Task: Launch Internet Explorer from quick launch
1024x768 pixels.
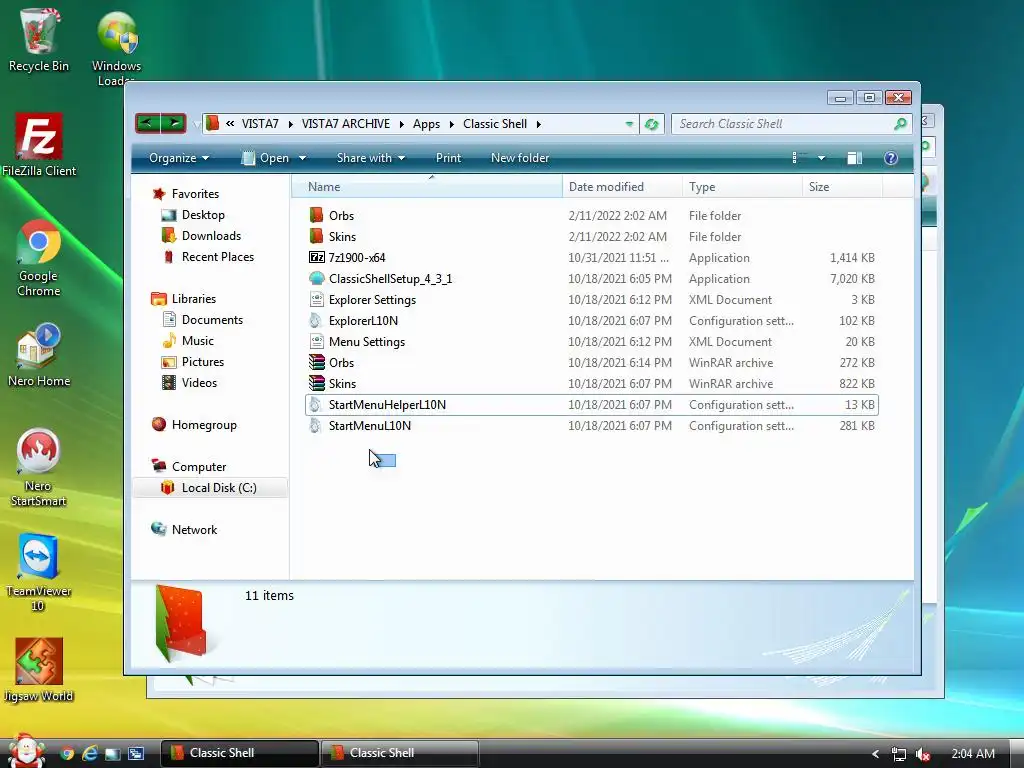Action: click(89, 753)
